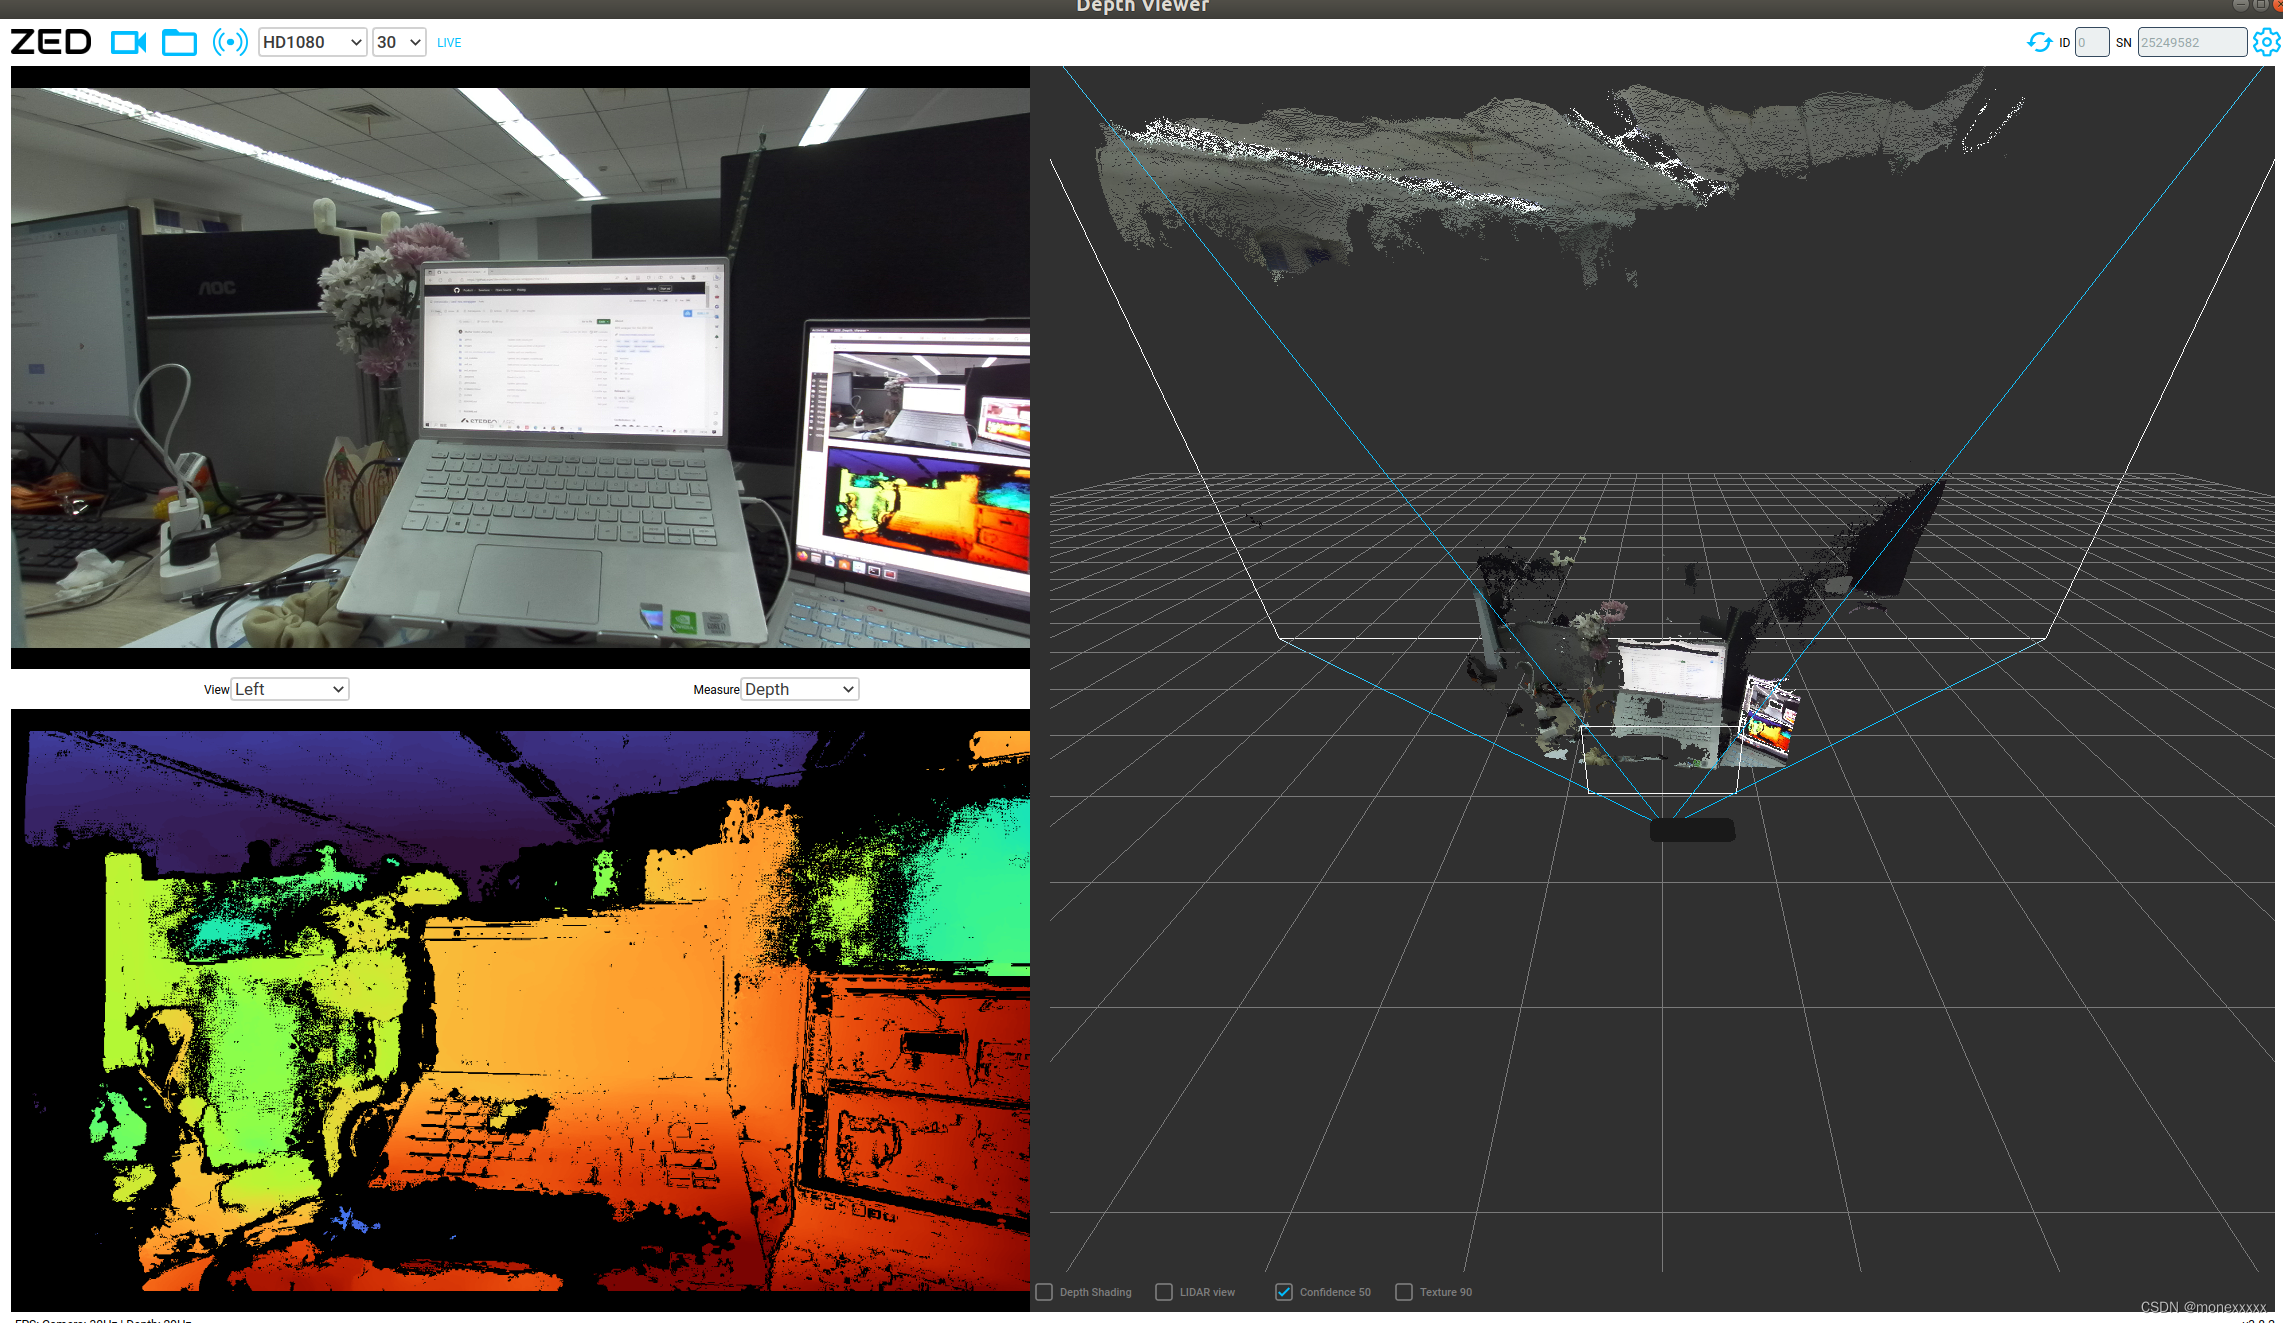Open SVO file with folder icon

(179, 42)
